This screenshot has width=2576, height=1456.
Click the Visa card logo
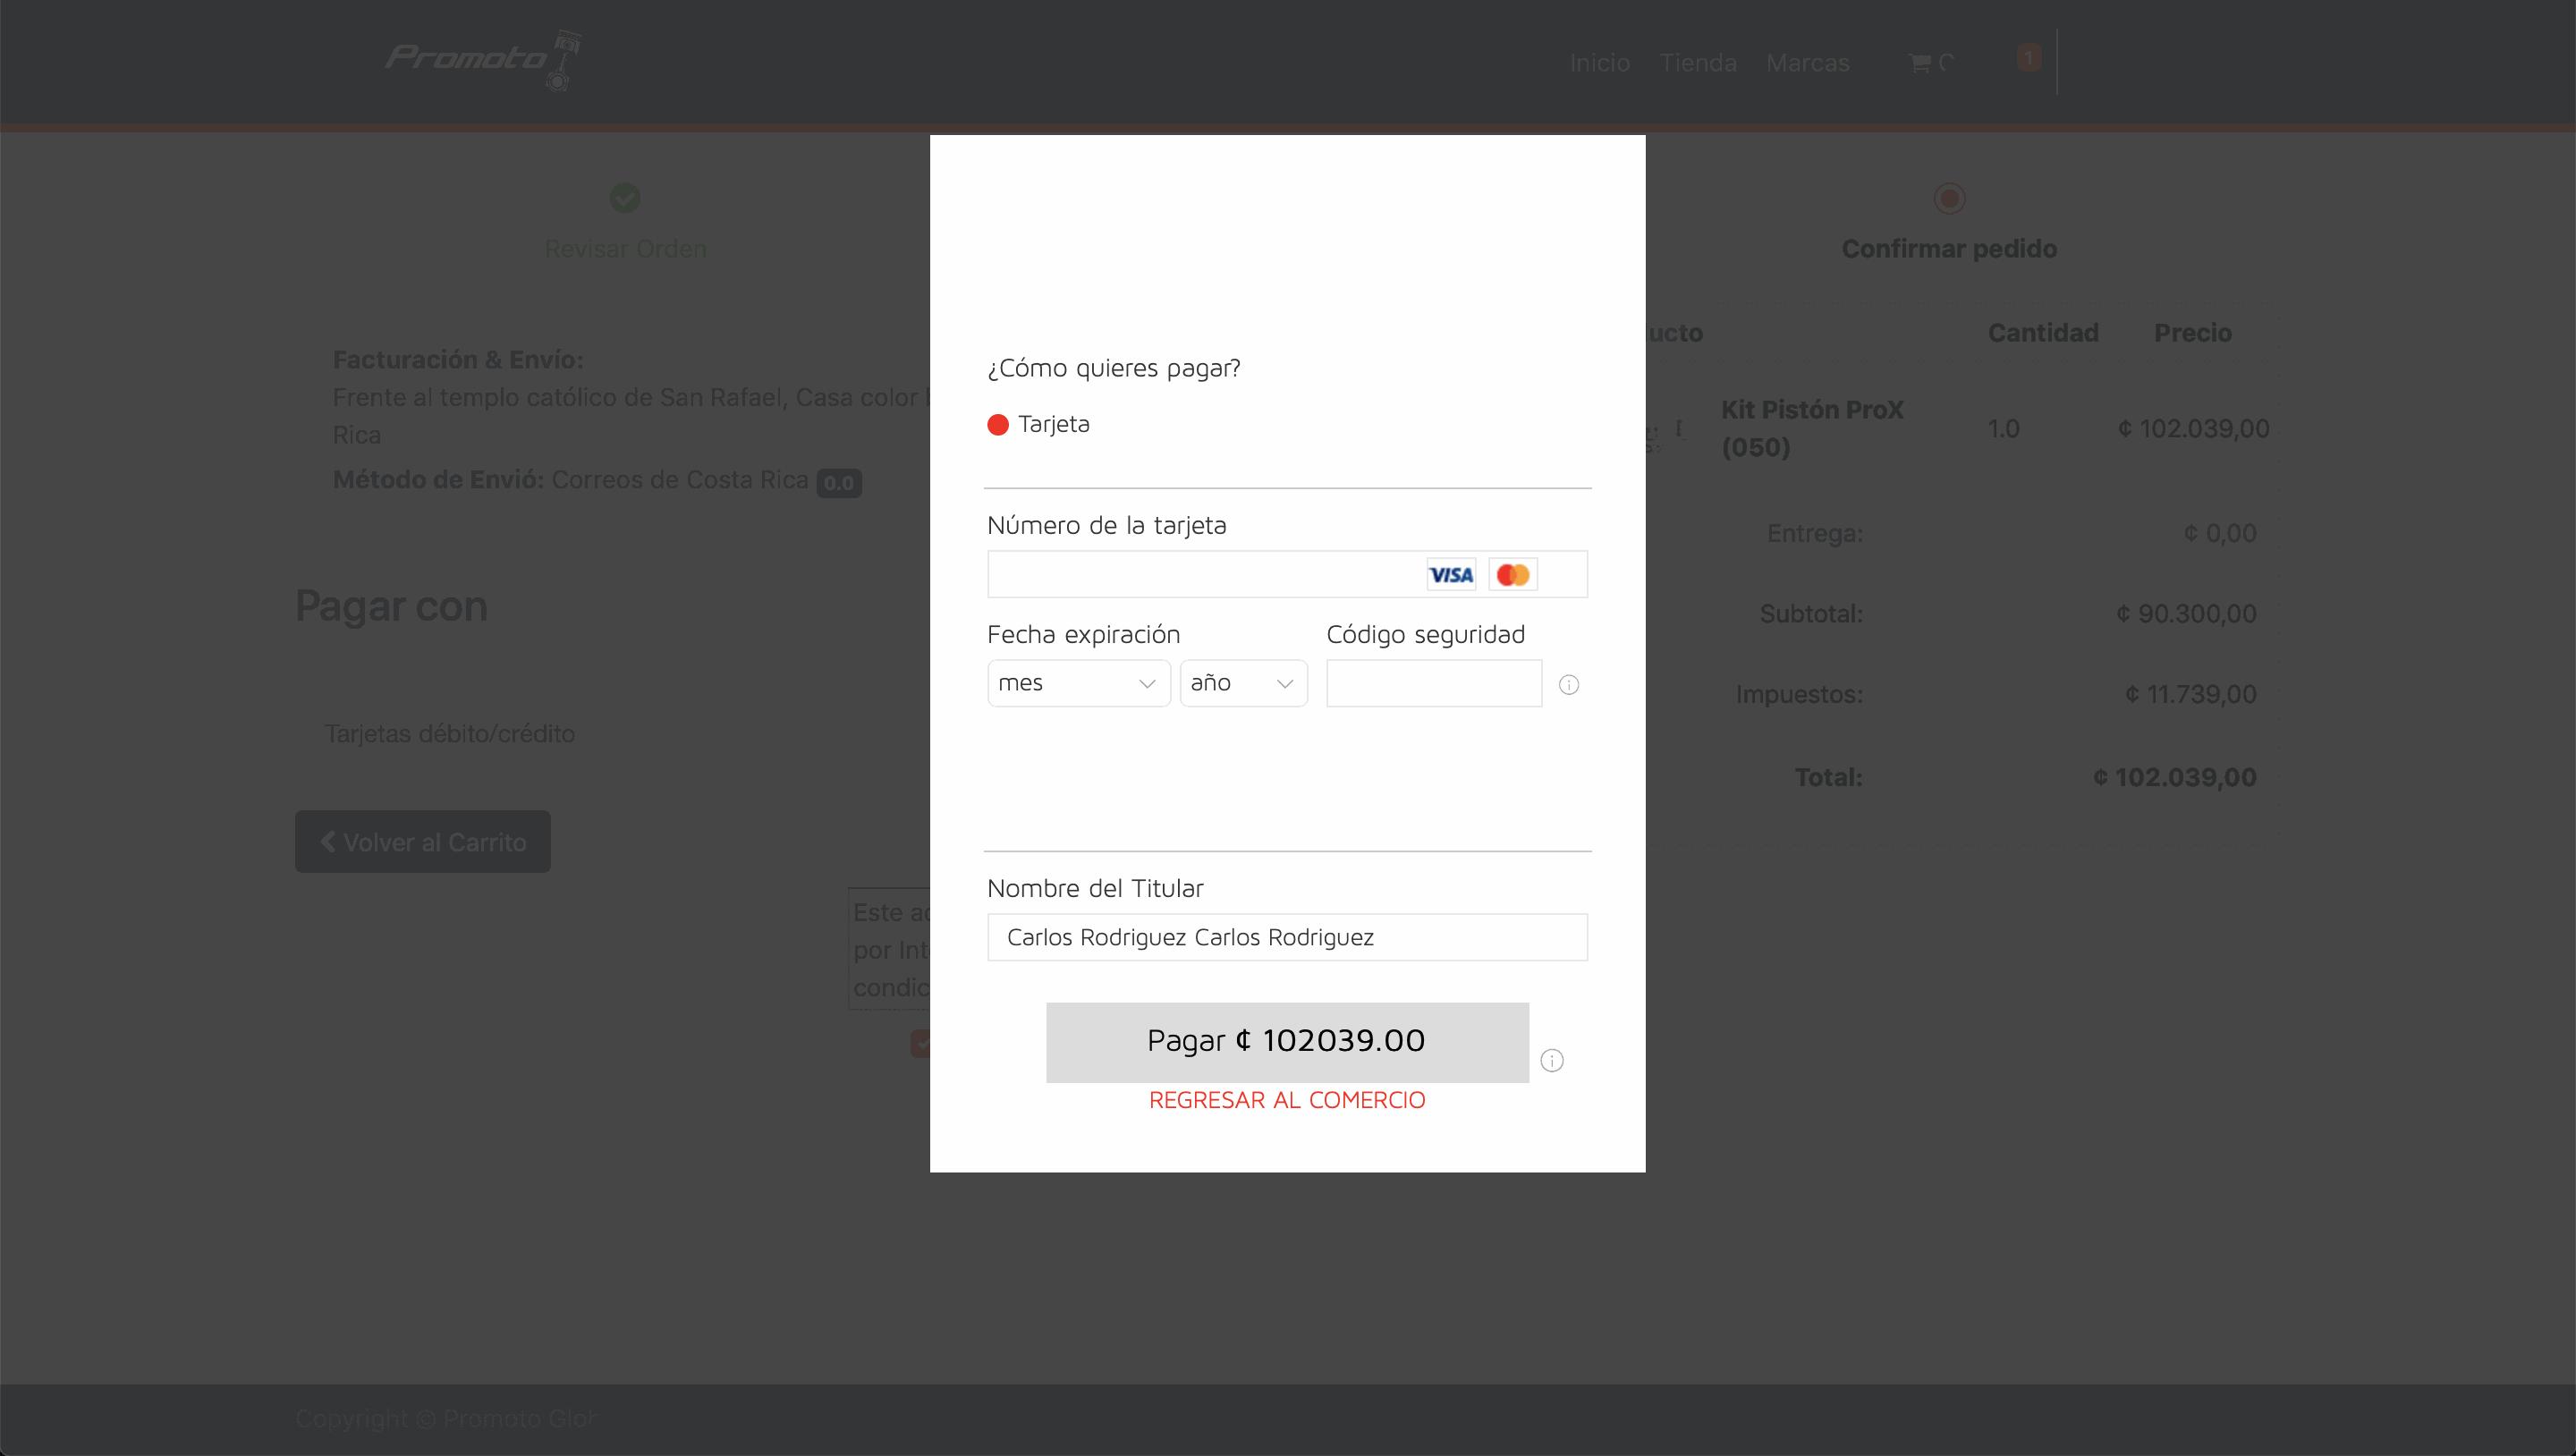(1450, 575)
